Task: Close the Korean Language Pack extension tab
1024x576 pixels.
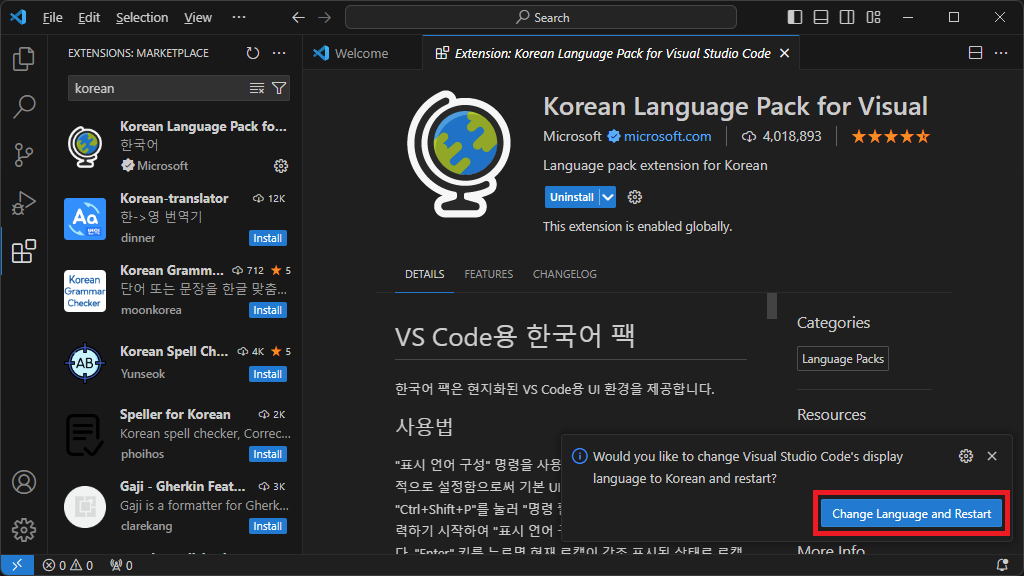Action: 784,53
